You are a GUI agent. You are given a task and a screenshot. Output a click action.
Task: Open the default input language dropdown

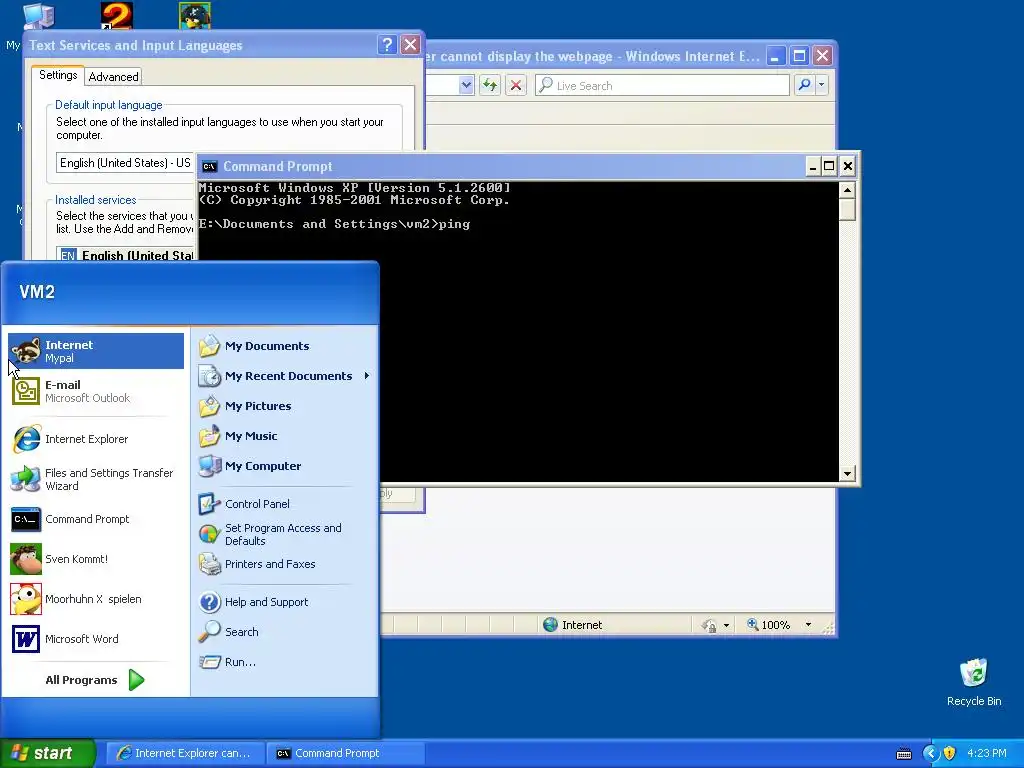click(x=125, y=163)
